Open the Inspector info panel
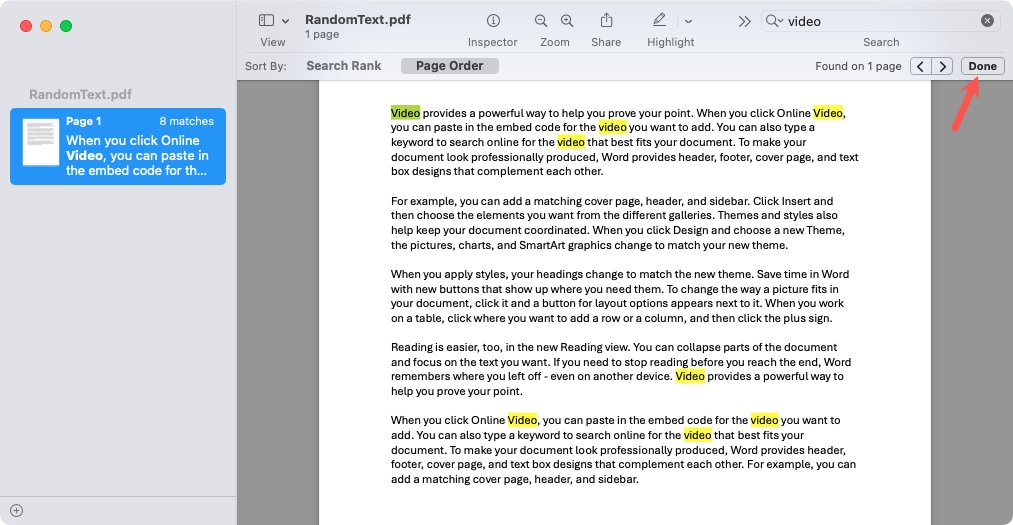Image resolution: width=1013 pixels, height=525 pixels. (x=493, y=21)
